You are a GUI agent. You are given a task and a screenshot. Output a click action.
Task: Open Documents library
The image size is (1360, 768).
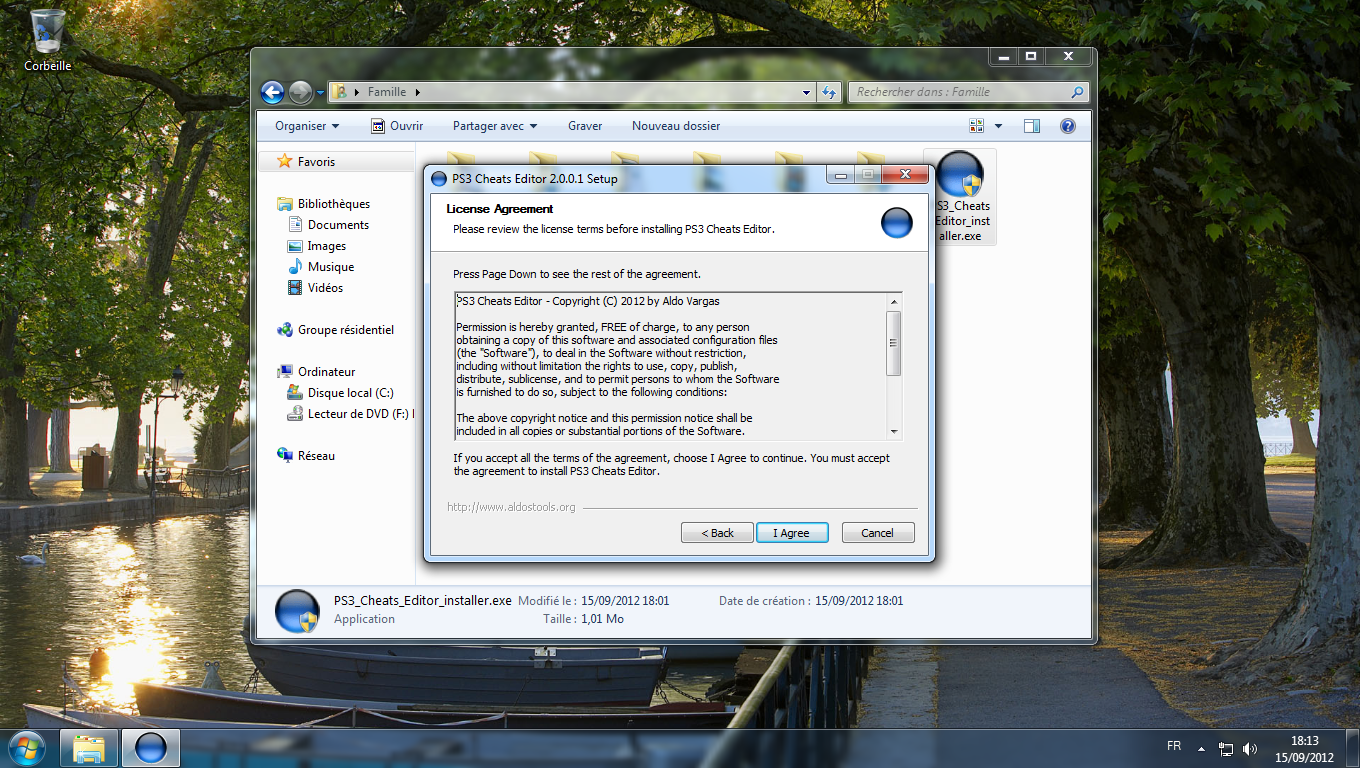(x=338, y=225)
